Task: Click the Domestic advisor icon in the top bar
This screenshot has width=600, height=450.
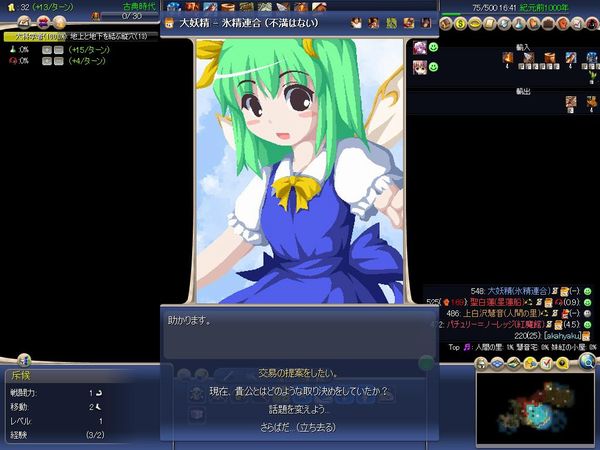Action: pyautogui.click(x=446, y=22)
